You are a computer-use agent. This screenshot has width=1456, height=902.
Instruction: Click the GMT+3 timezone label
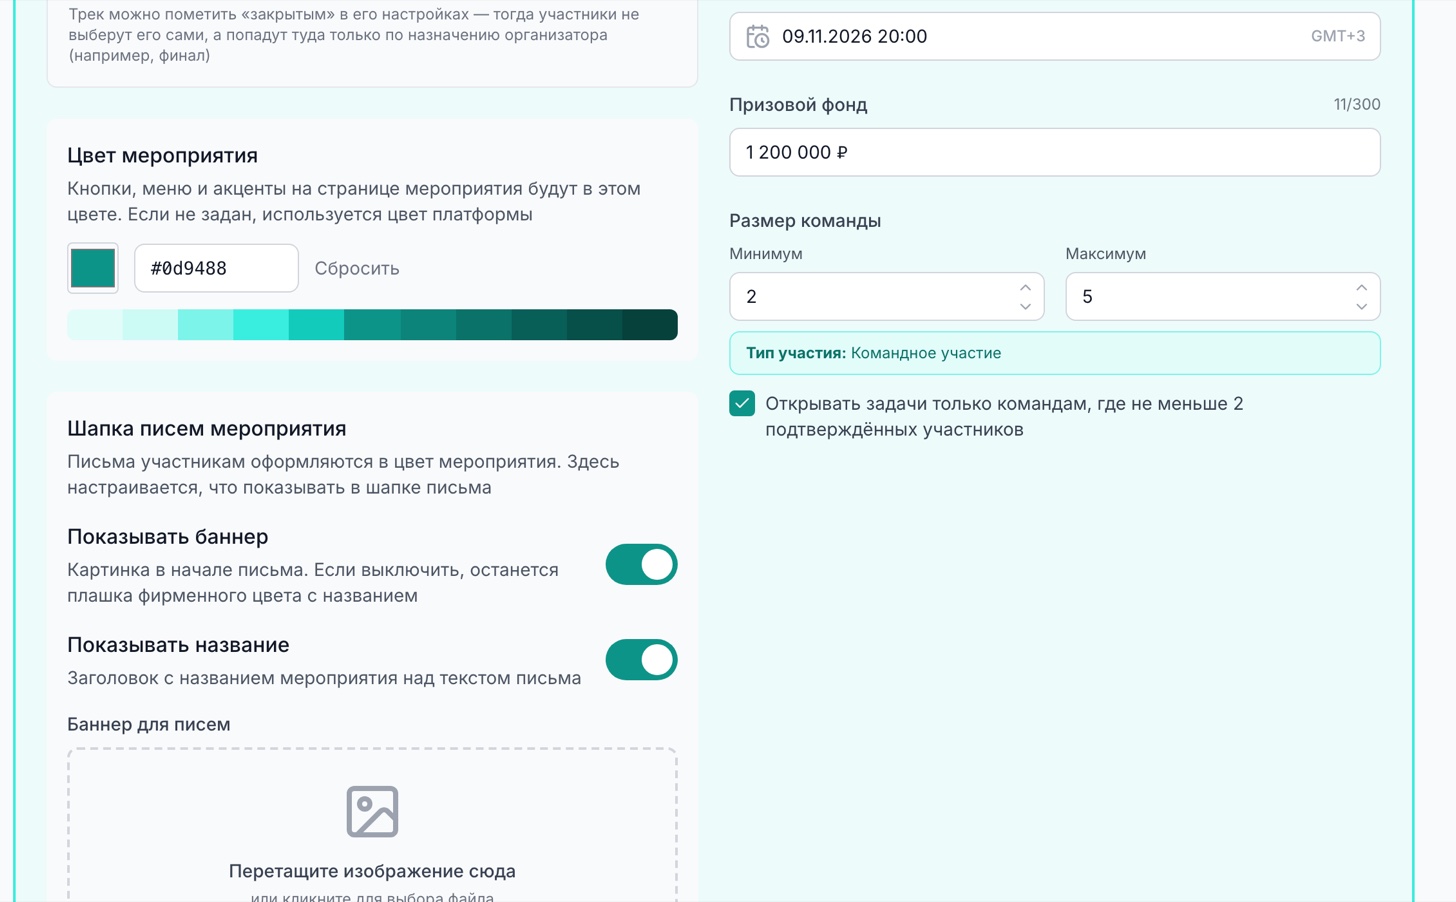coord(1338,36)
